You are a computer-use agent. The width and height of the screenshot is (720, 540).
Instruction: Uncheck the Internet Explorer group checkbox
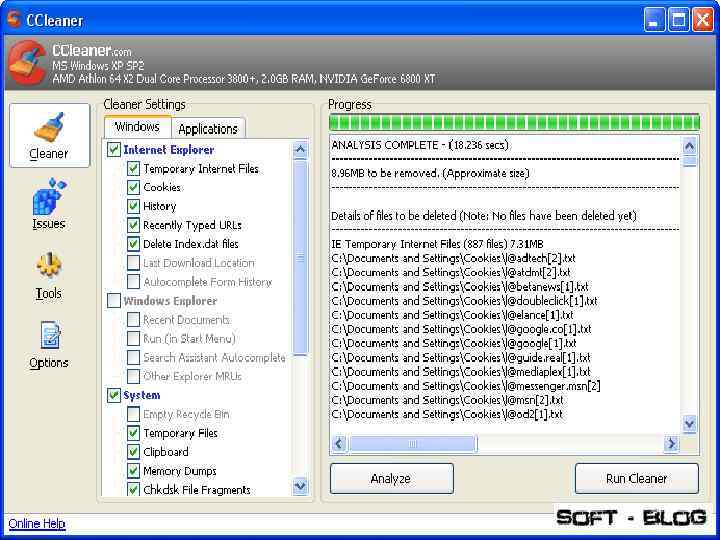[113, 150]
